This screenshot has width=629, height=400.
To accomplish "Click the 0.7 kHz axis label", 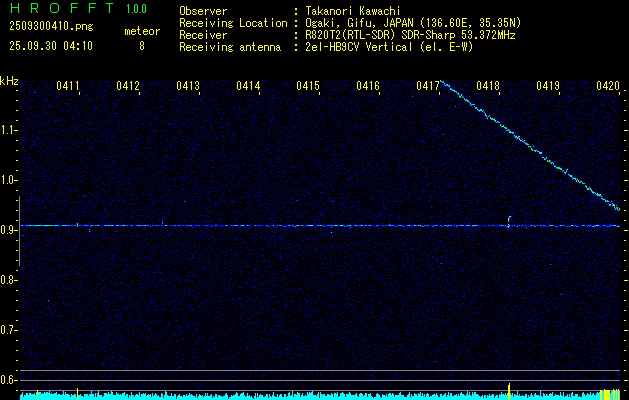I will 9,329.
